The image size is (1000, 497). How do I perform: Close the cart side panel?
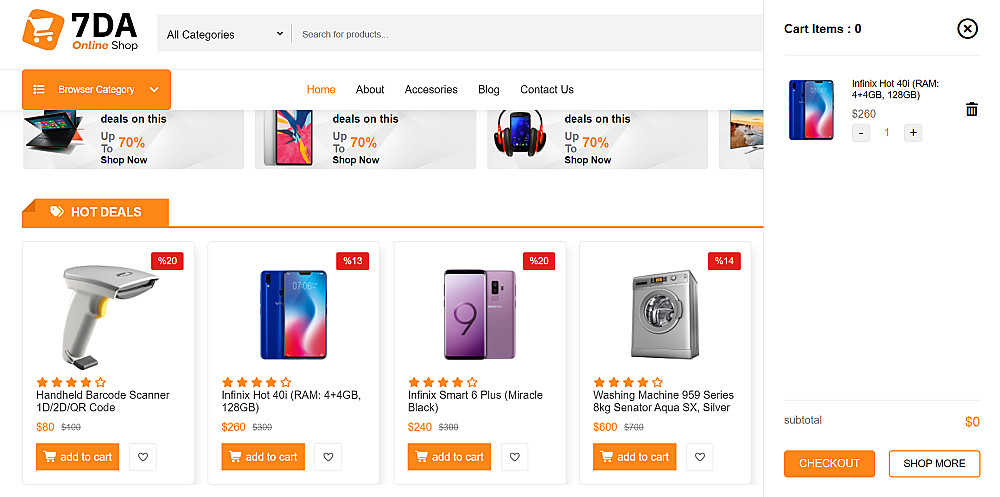(x=967, y=28)
